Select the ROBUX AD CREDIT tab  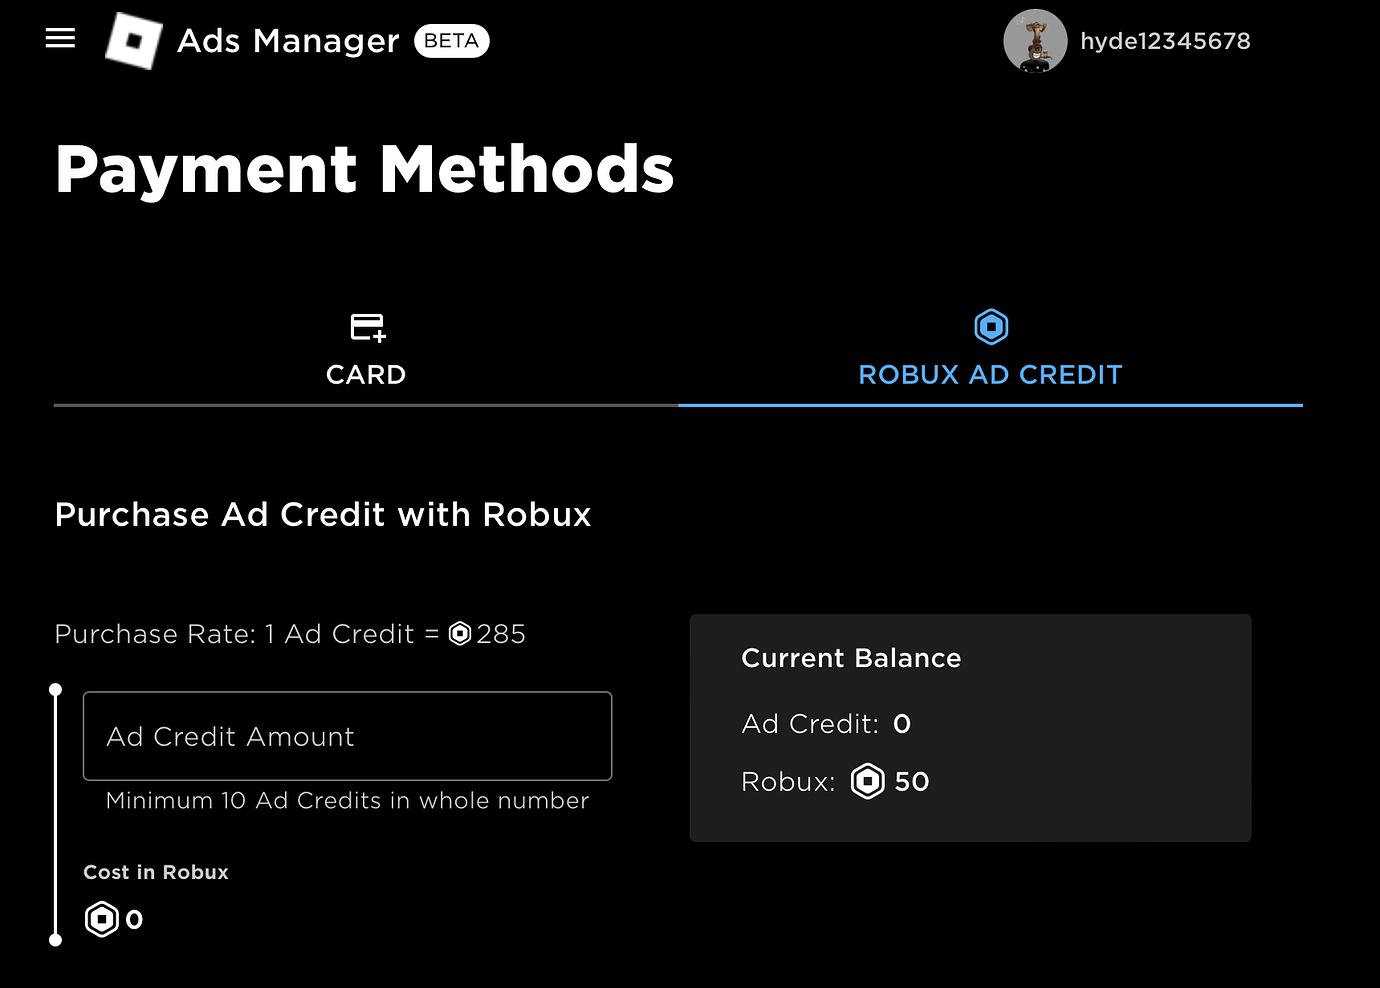click(989, 374)
